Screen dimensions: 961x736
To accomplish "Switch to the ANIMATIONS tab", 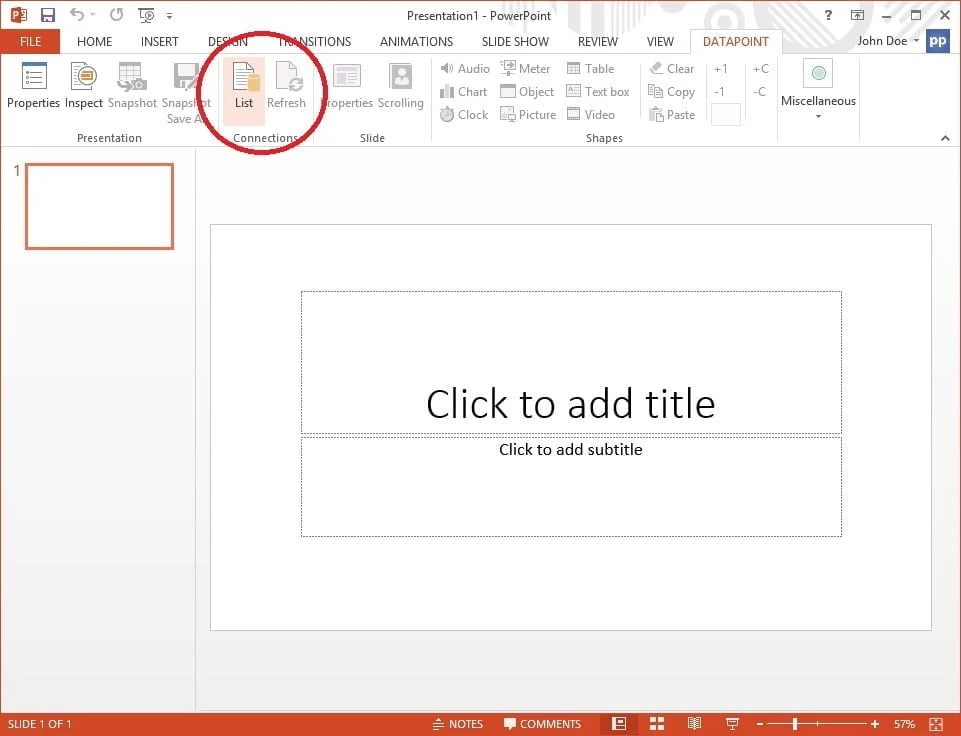I will point(416,41).
